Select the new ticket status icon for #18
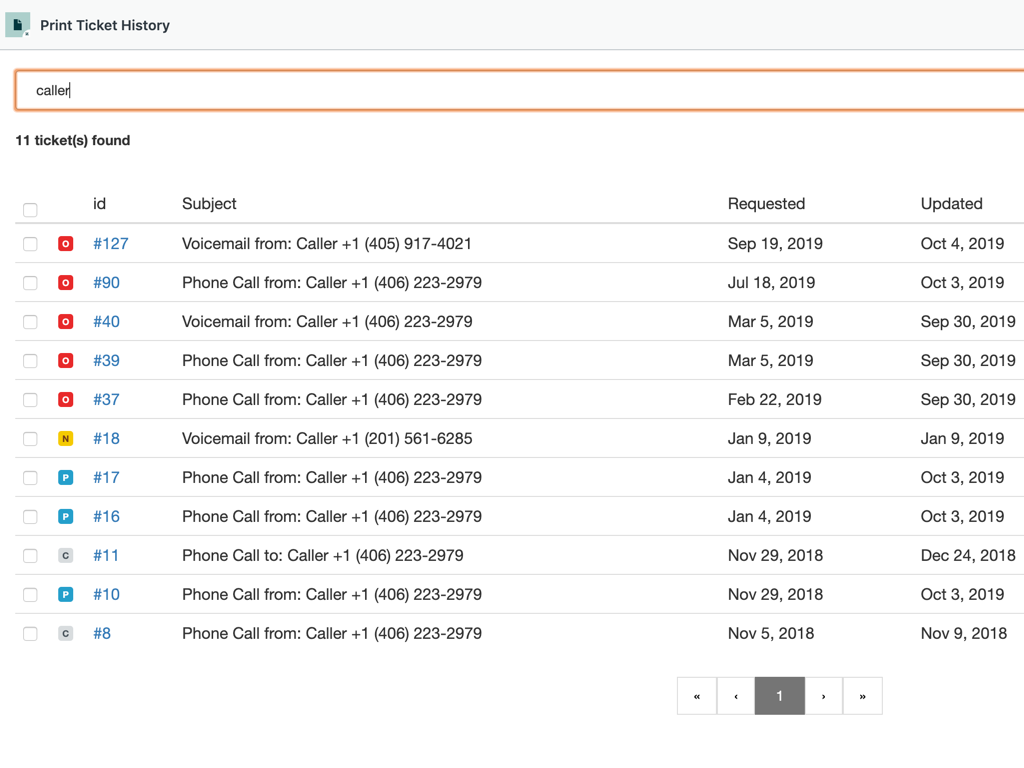The image size is (1024, 768). [65, 438]
